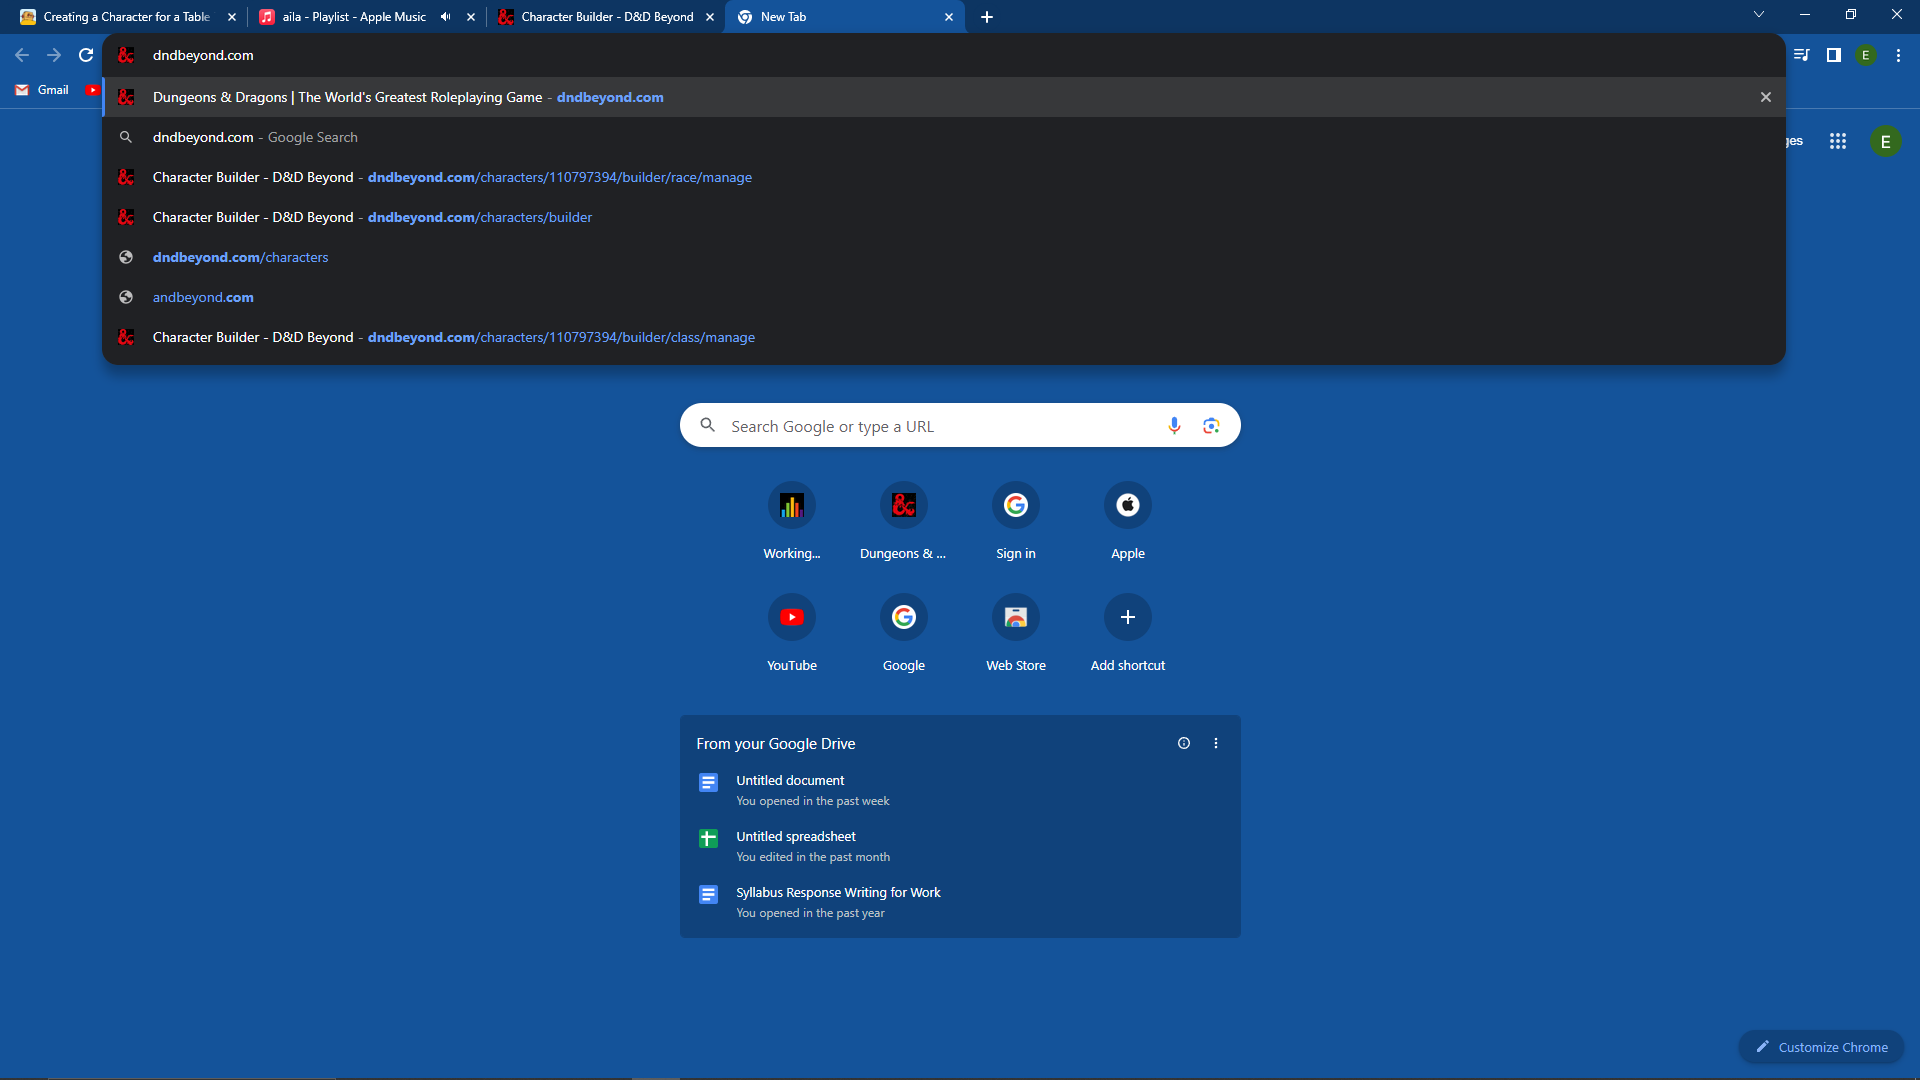This screenshot has height=1080, width=1920.
Task: Open the Google Drive card options menu
Action: click(x=1216, y=742)
